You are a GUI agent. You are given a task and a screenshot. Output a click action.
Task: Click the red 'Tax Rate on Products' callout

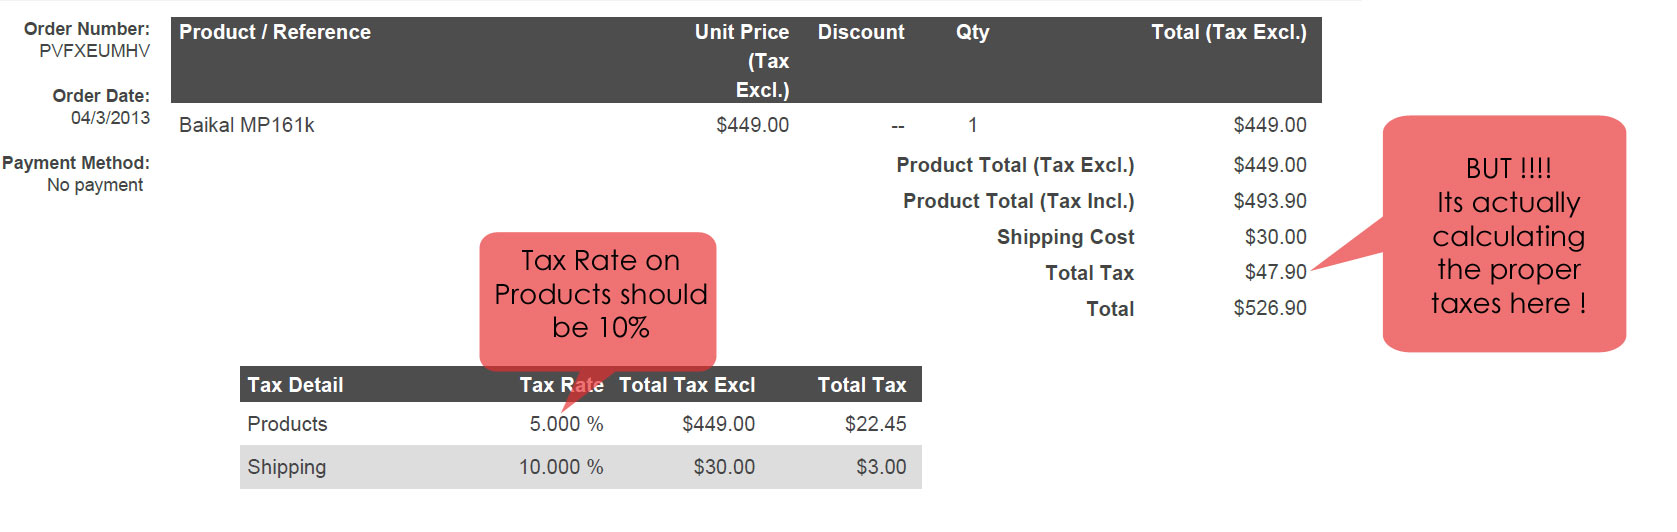point(599,295)
